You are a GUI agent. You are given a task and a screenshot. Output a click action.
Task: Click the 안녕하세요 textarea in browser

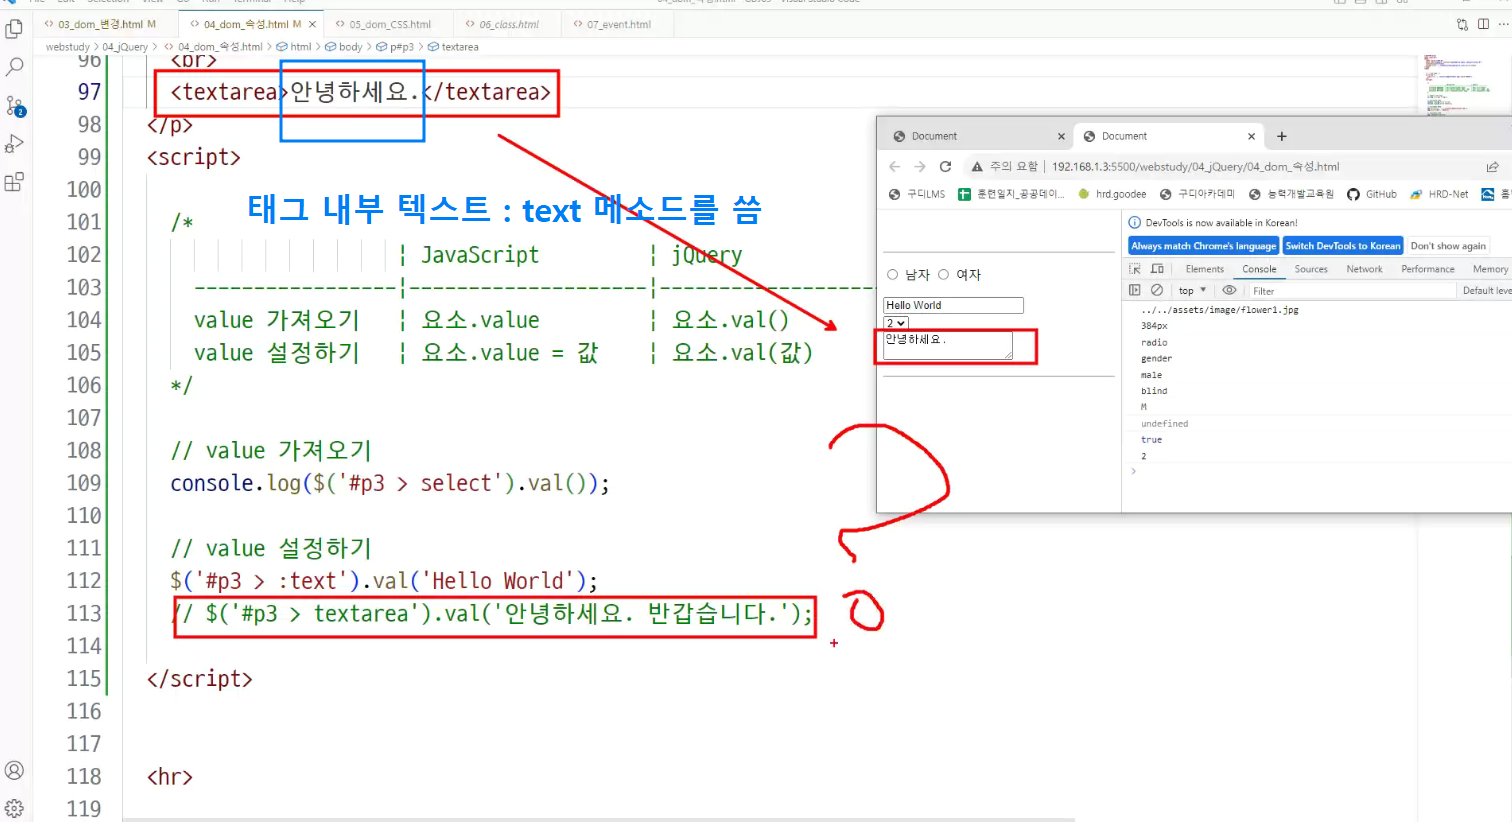pyautogui.click(x=948, y=345)
